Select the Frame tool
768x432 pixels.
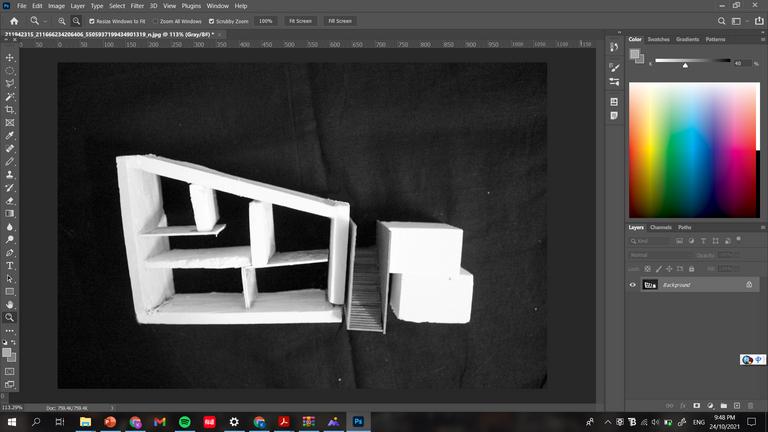[x=10, y=122]
